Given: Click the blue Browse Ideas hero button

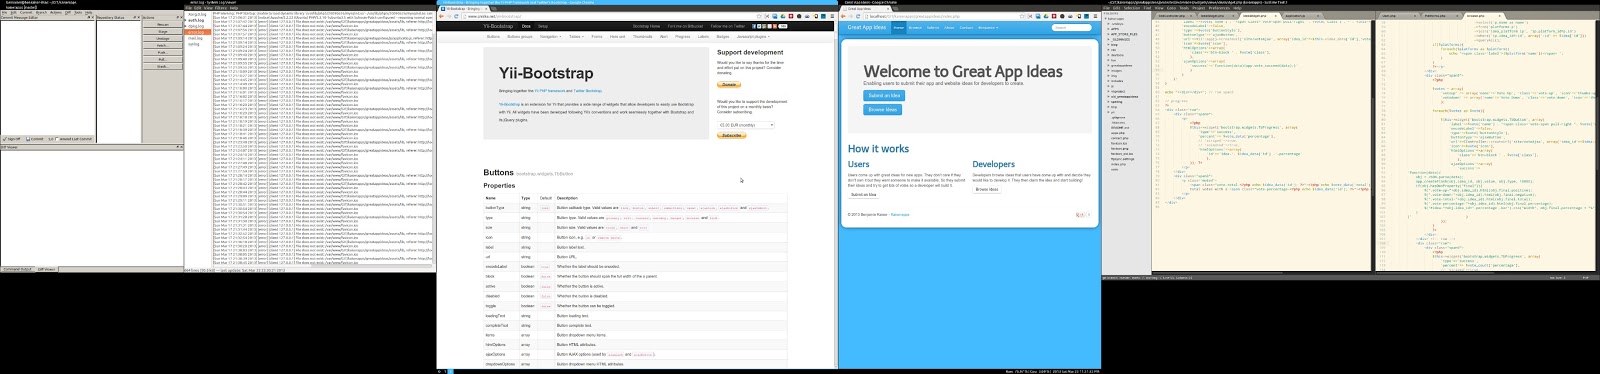Looking at the screenshot, I should [x=882, y=109].
